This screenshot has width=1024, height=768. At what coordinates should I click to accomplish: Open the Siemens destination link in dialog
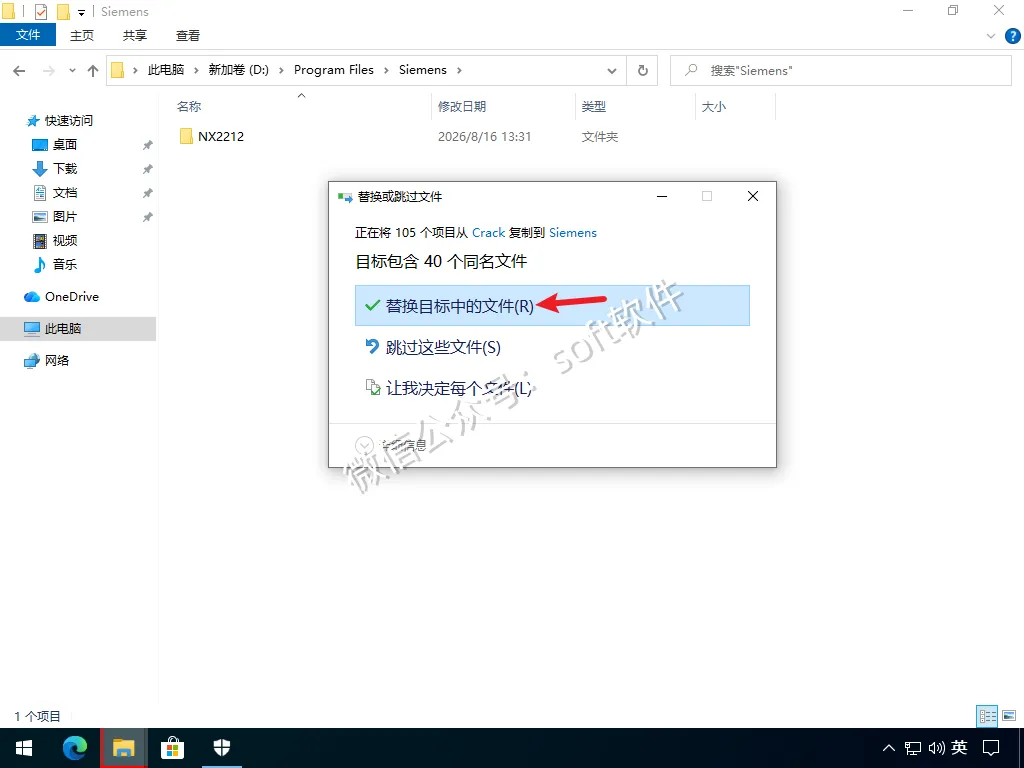573,232
